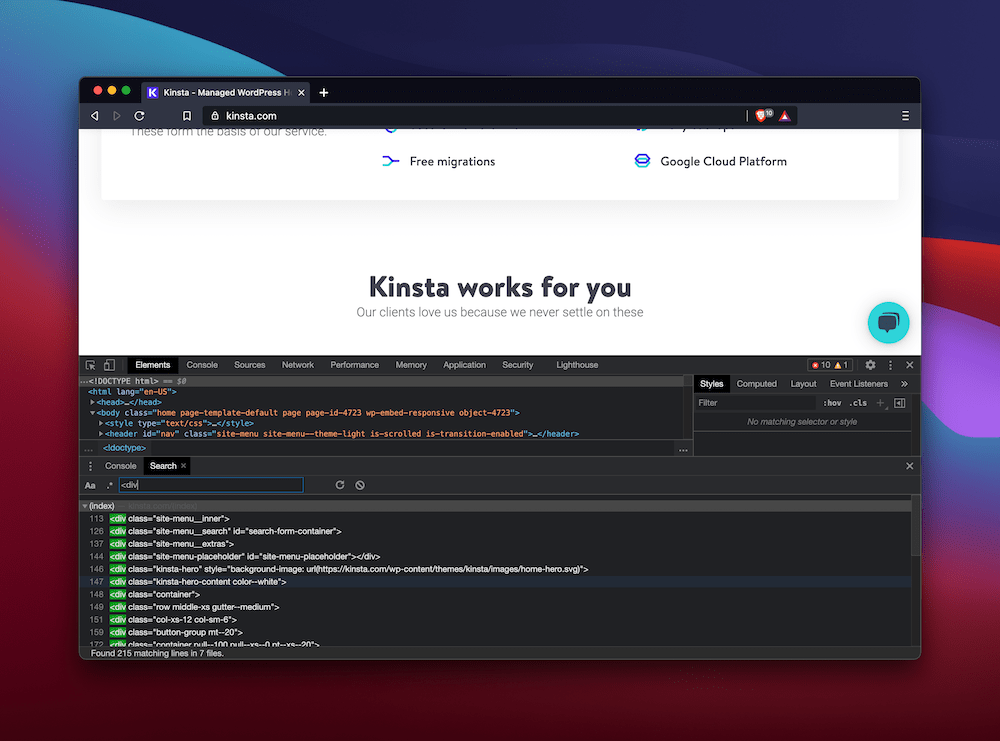Screen dimensions: 1000x741
Task: Show more Styles pane tabs chevron
Action: [x=904, y=384]
